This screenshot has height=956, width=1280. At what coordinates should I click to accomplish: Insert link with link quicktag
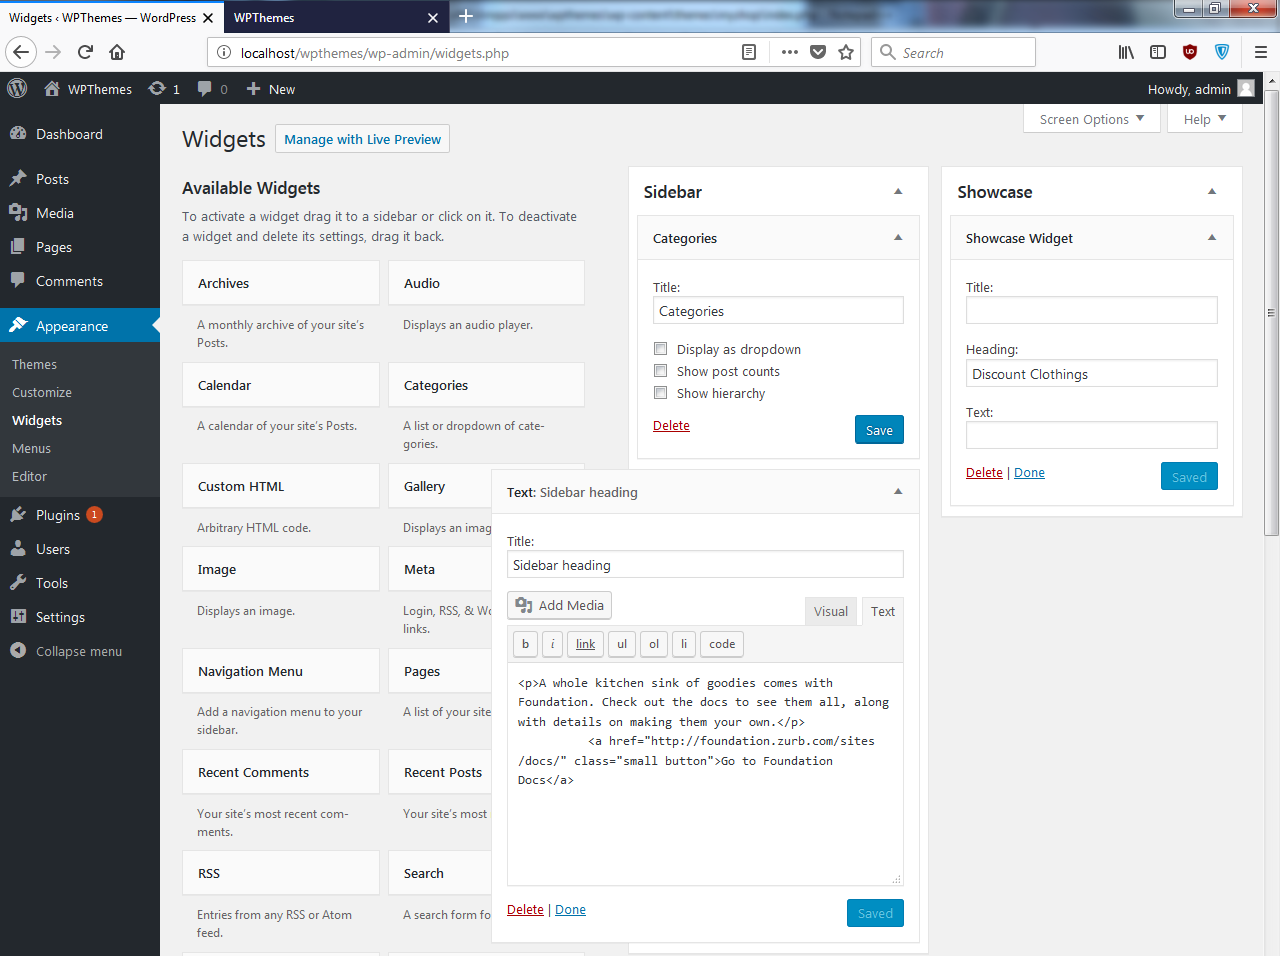coord(585,644)
